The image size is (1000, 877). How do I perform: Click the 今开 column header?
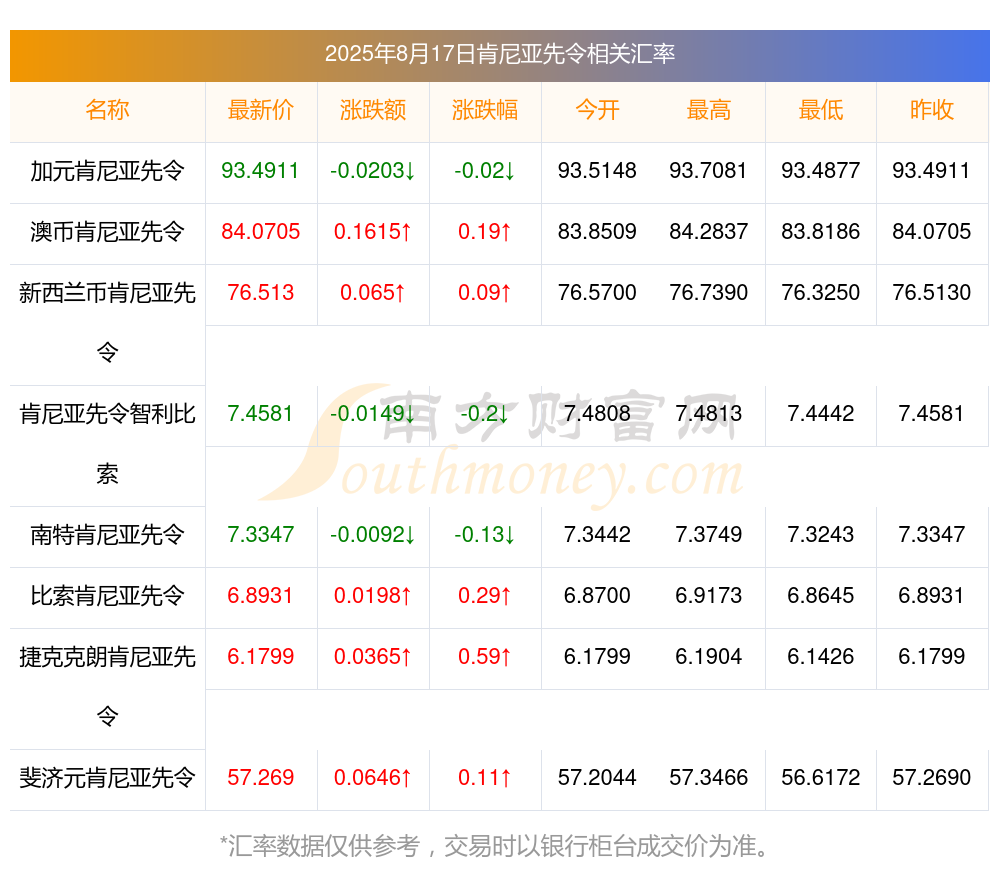597,110
